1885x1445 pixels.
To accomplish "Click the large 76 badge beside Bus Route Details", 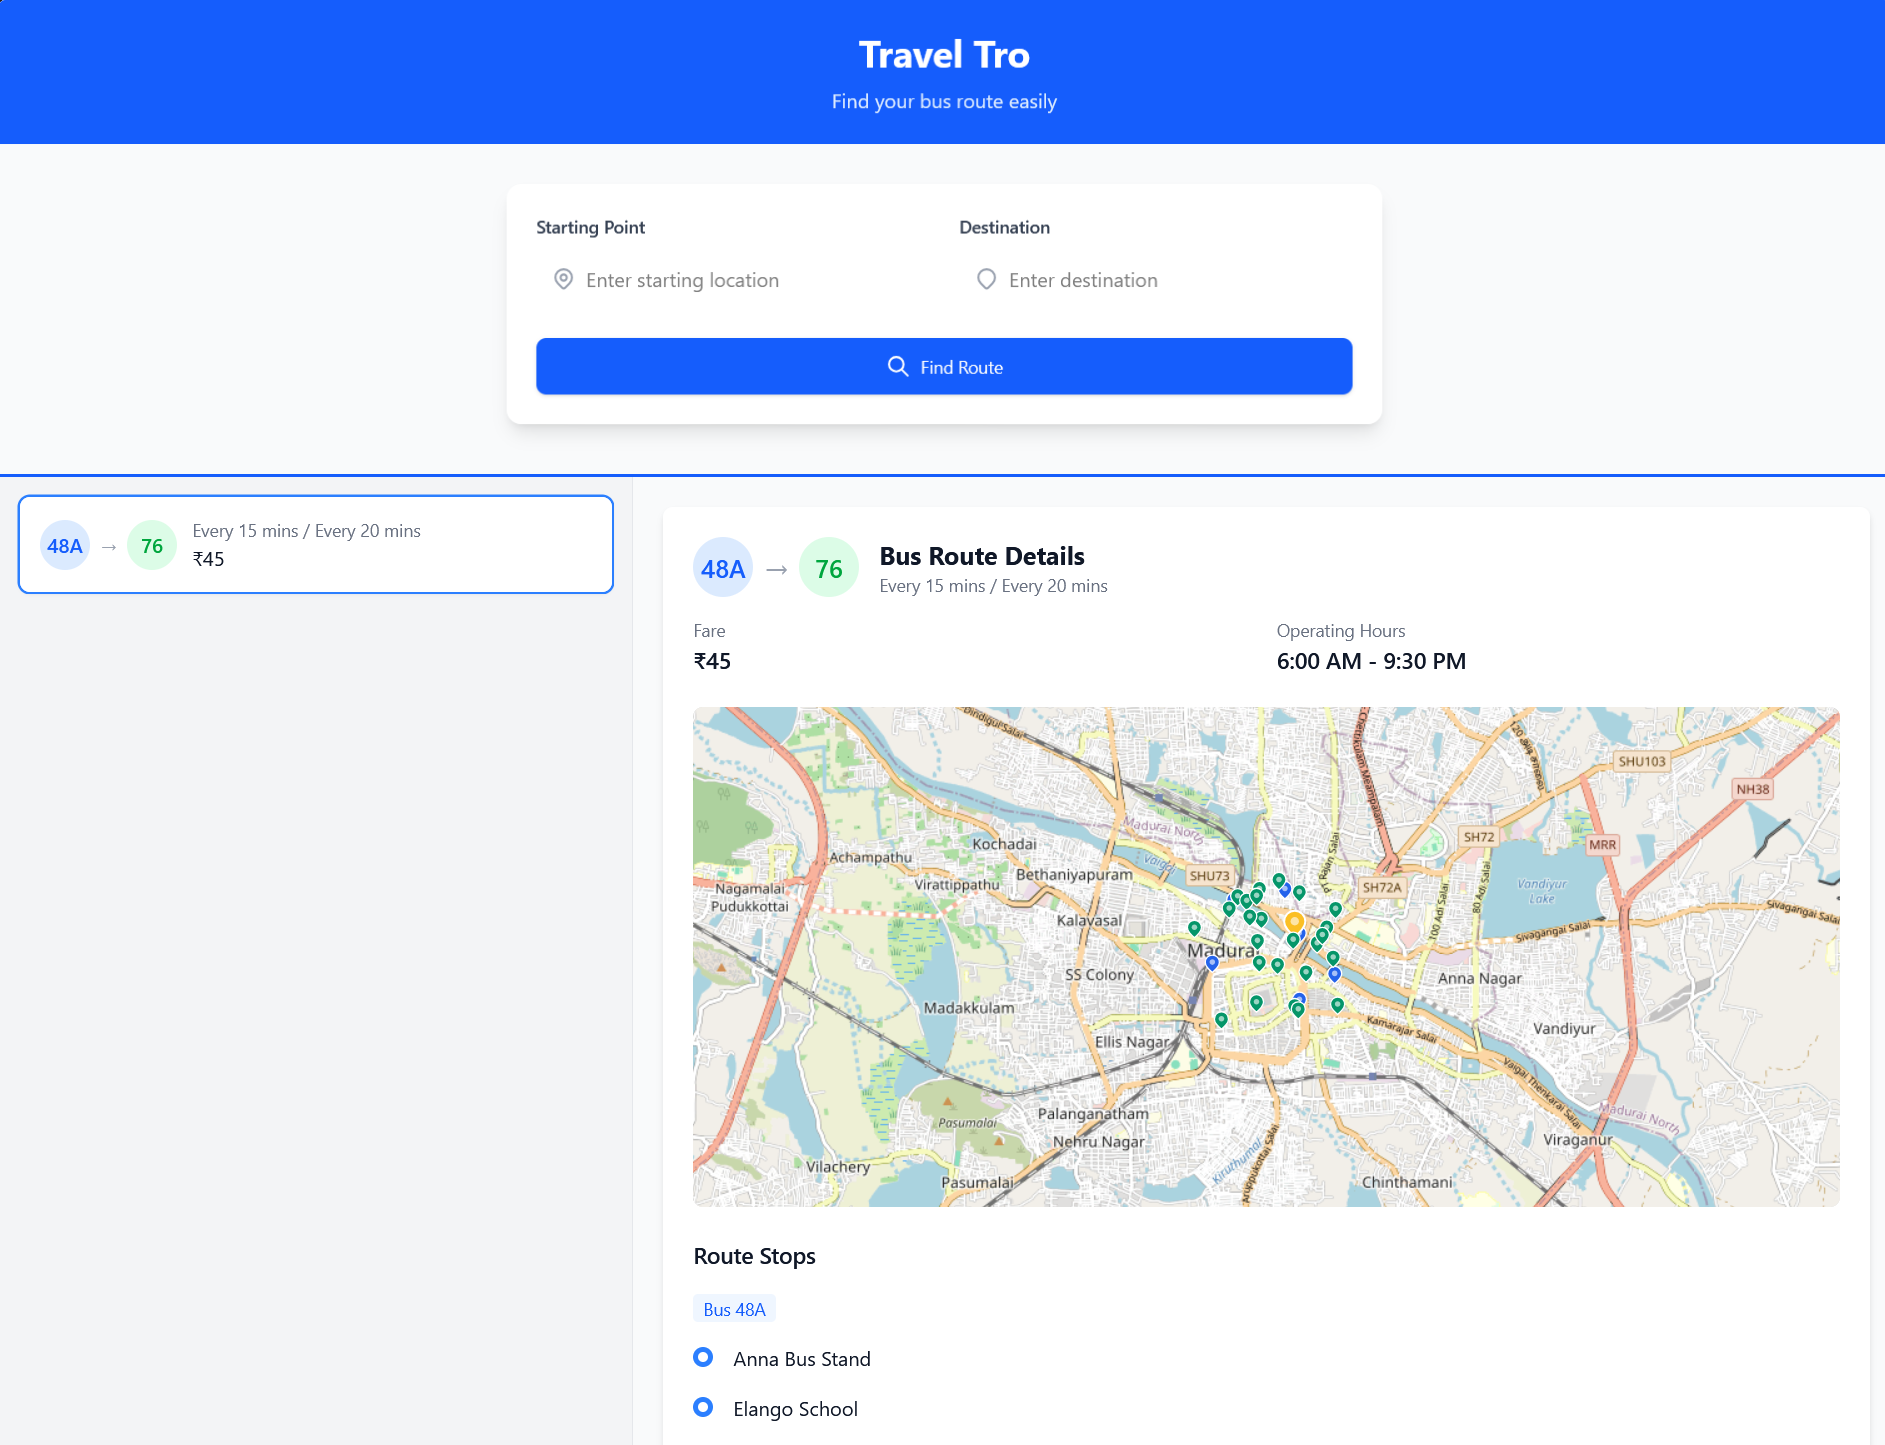I will click(x=828, y=569).
